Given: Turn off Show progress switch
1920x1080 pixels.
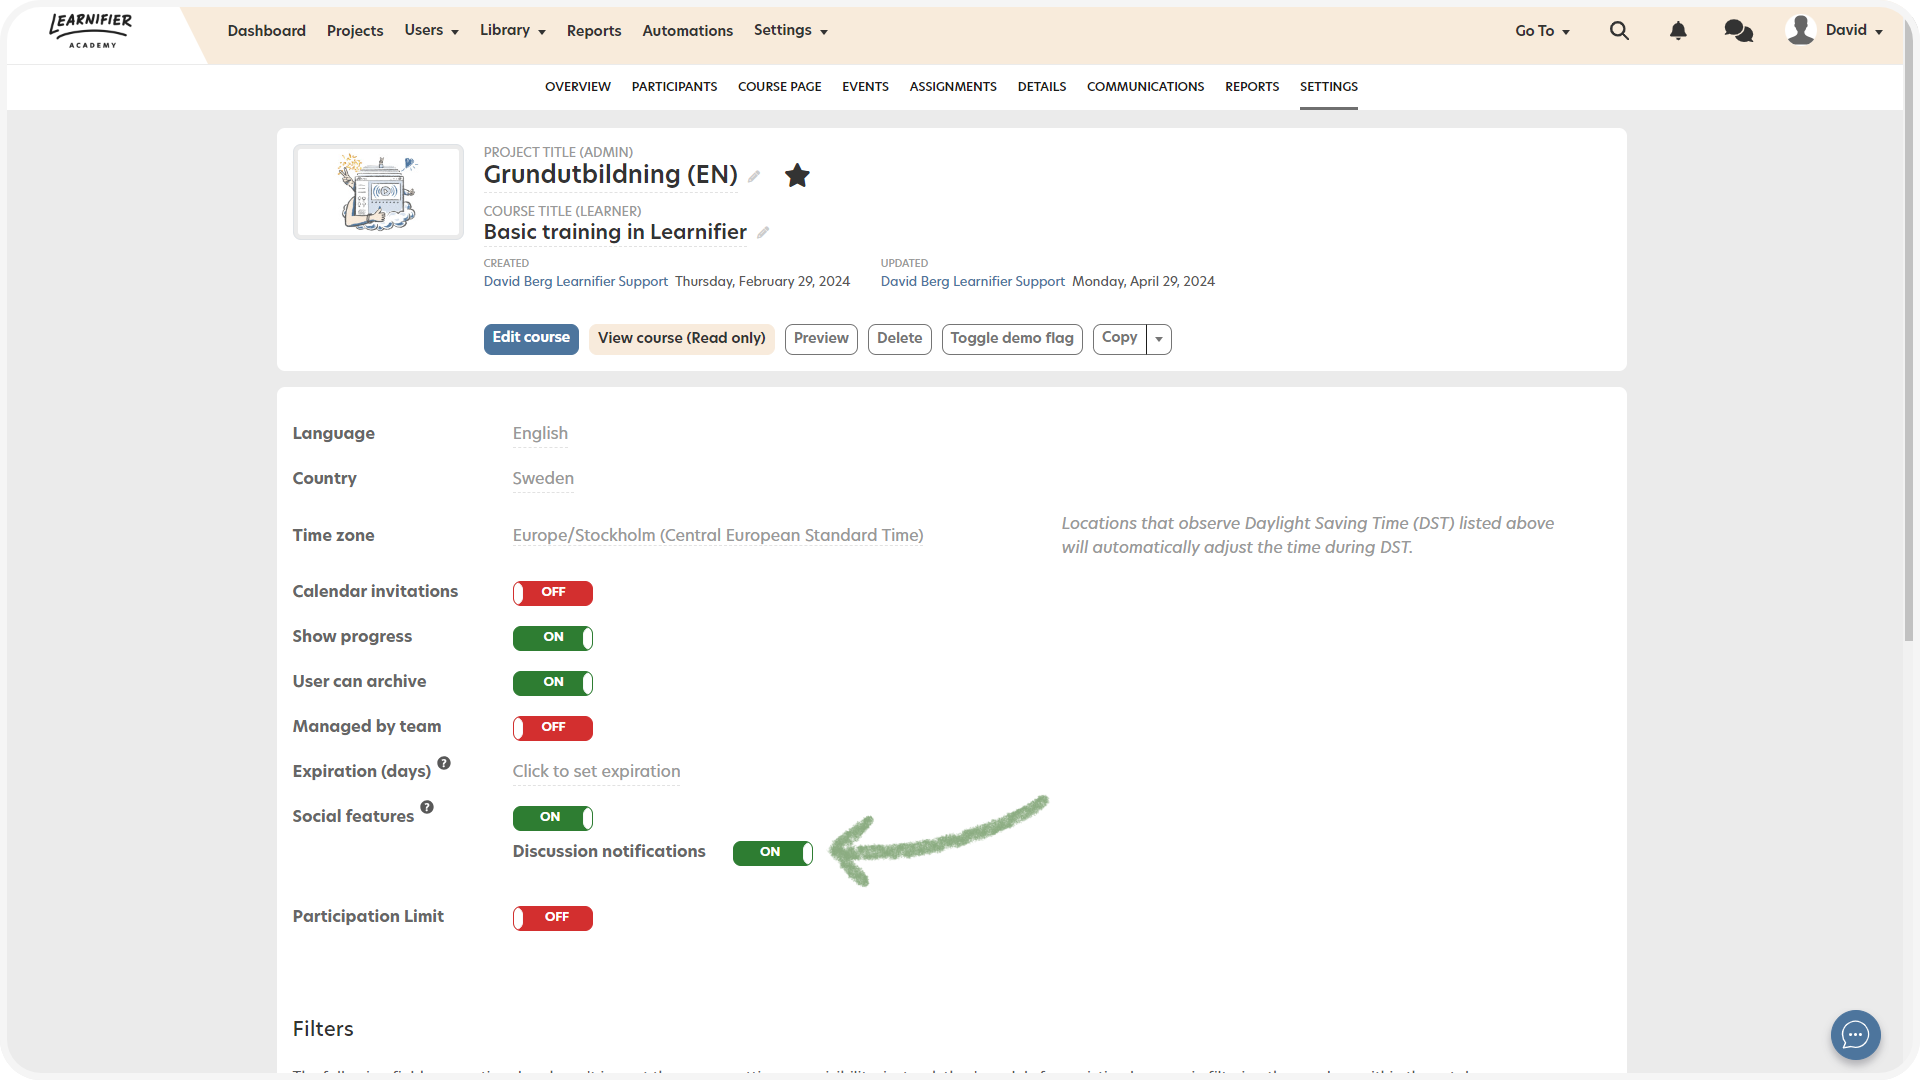Looking at the screenshot, I should 552,638.
